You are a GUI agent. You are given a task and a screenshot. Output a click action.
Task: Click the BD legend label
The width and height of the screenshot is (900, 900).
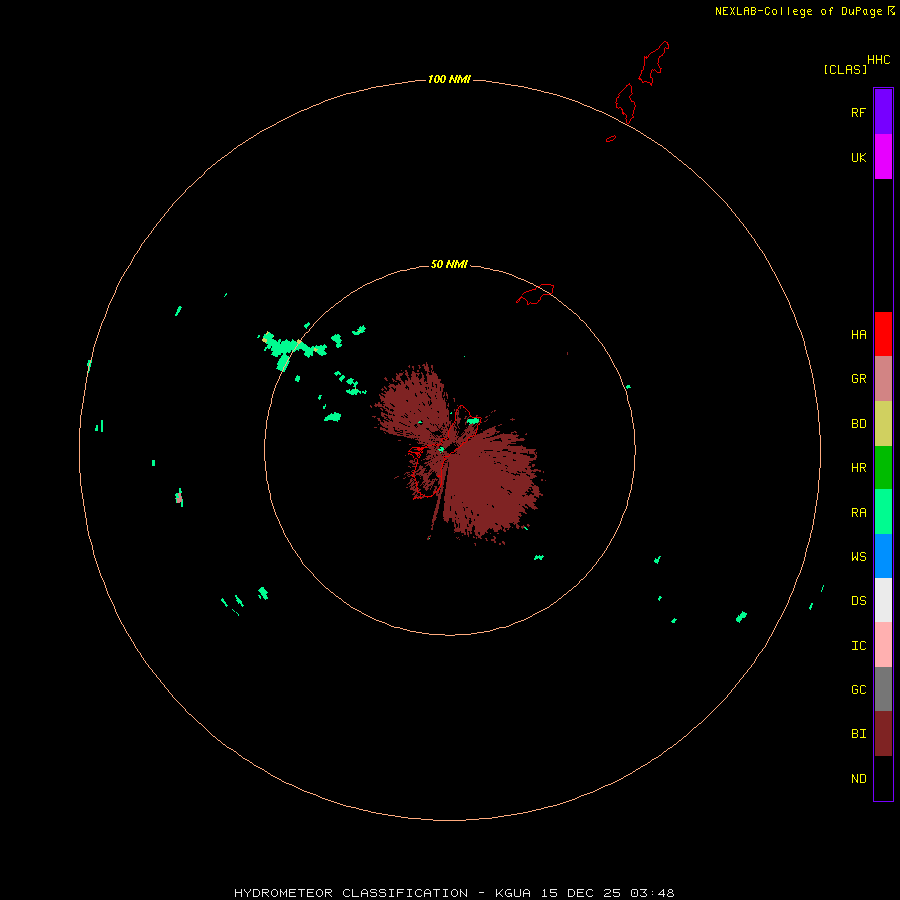(858, 424)
